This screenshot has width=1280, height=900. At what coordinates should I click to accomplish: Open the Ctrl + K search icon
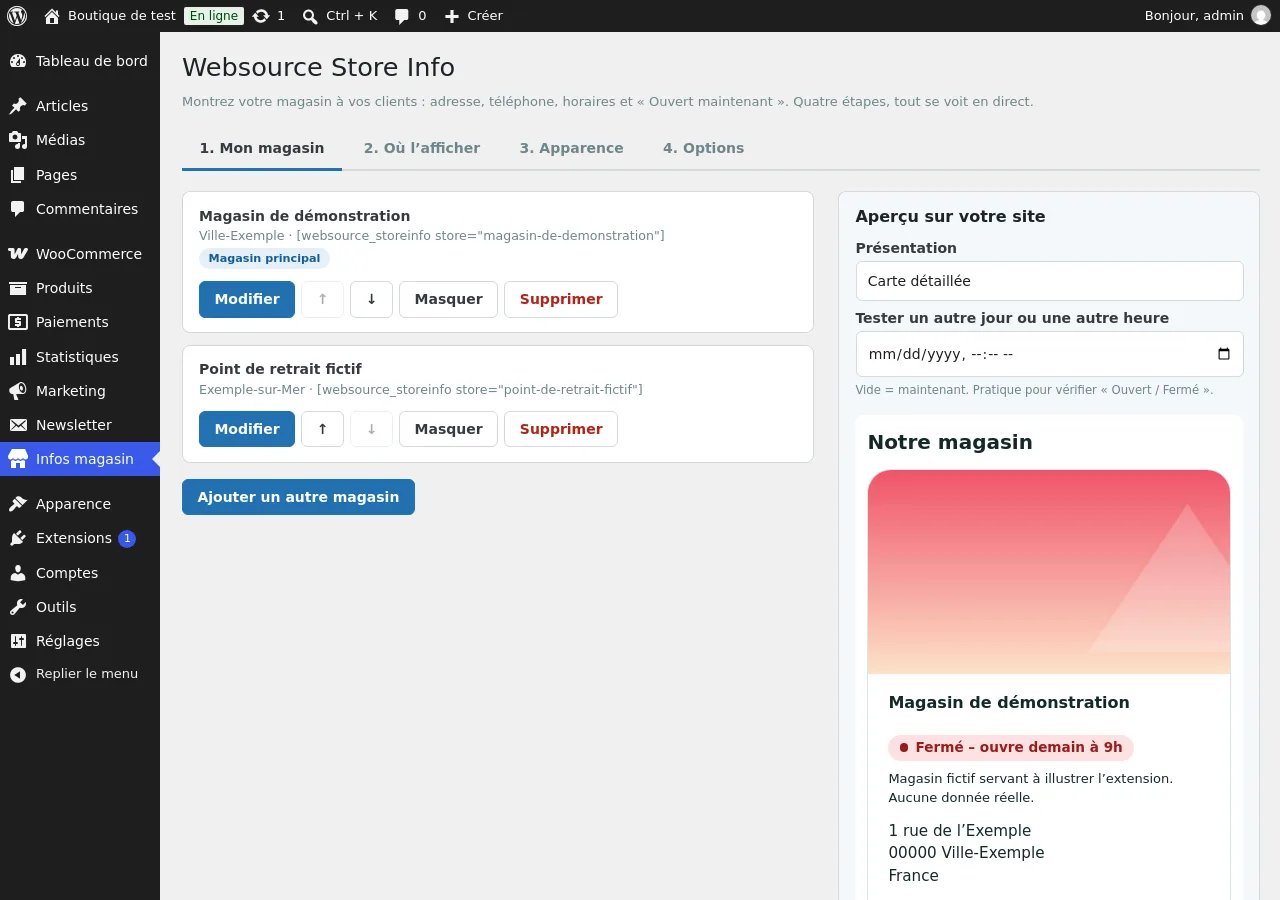coord(310,16)
